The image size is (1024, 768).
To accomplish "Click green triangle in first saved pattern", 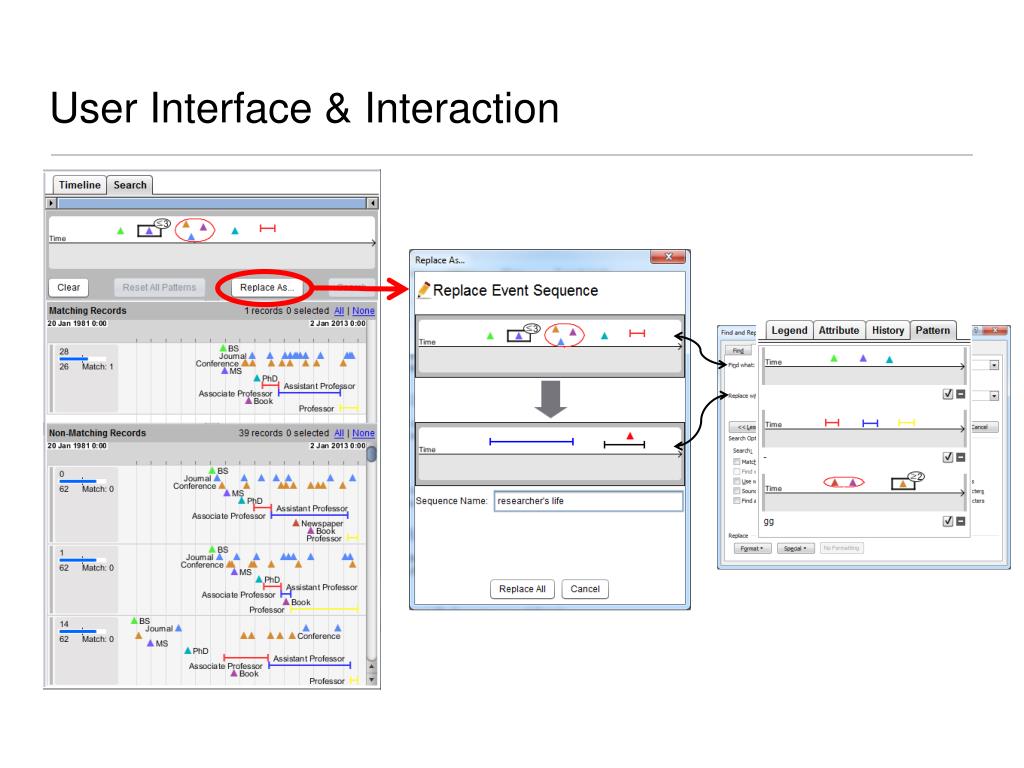I will (833, 358).
